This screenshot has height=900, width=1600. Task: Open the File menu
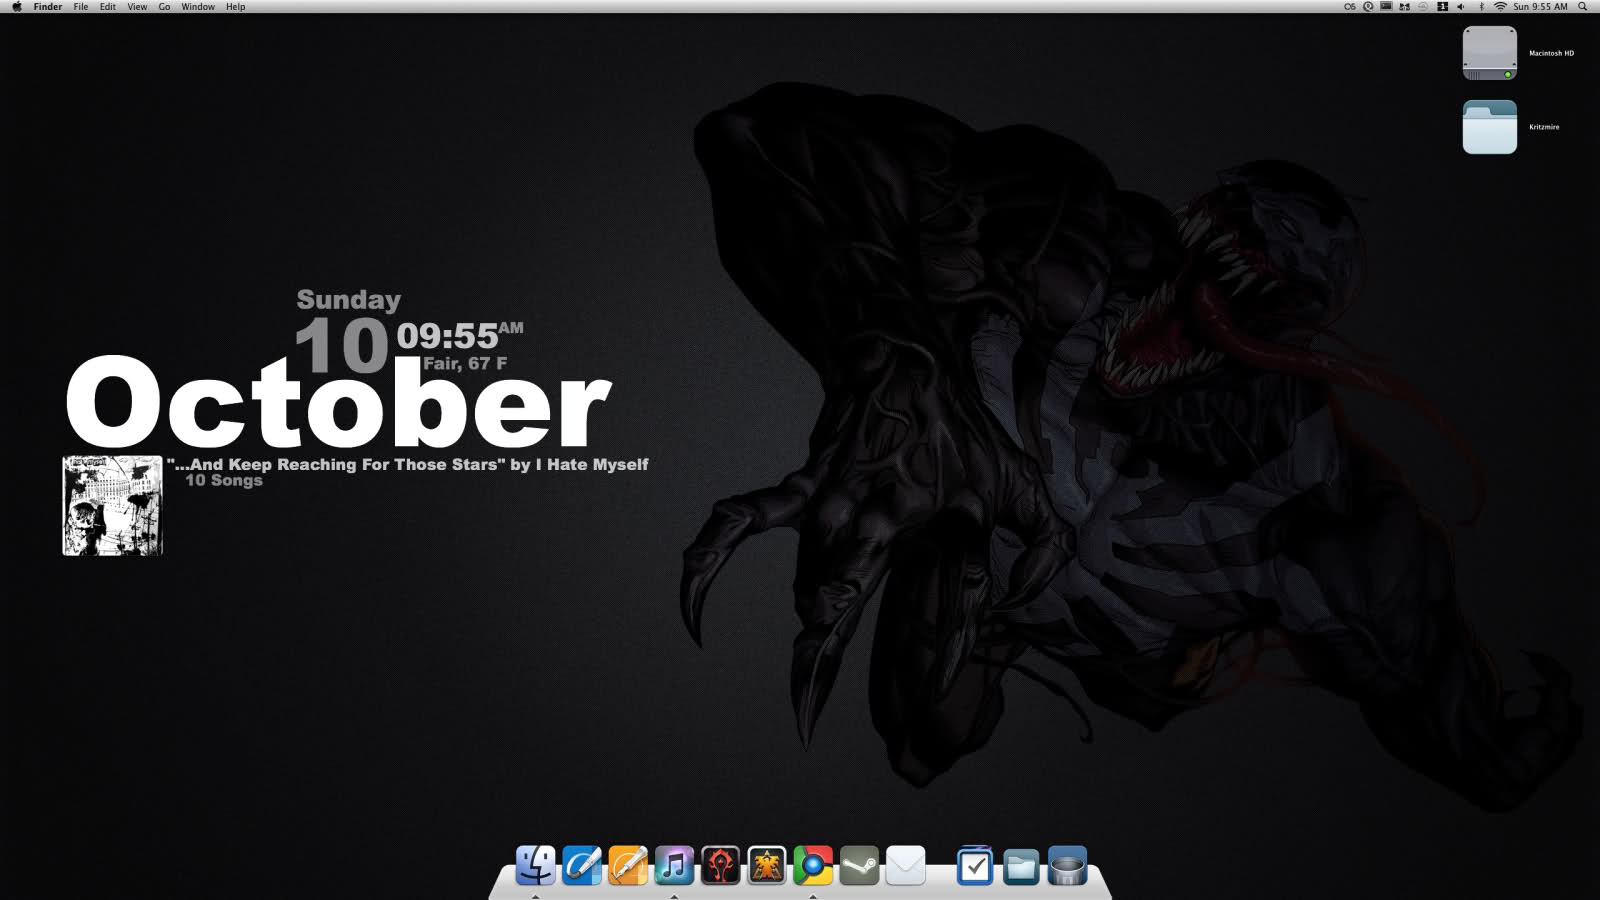point(81,7)
